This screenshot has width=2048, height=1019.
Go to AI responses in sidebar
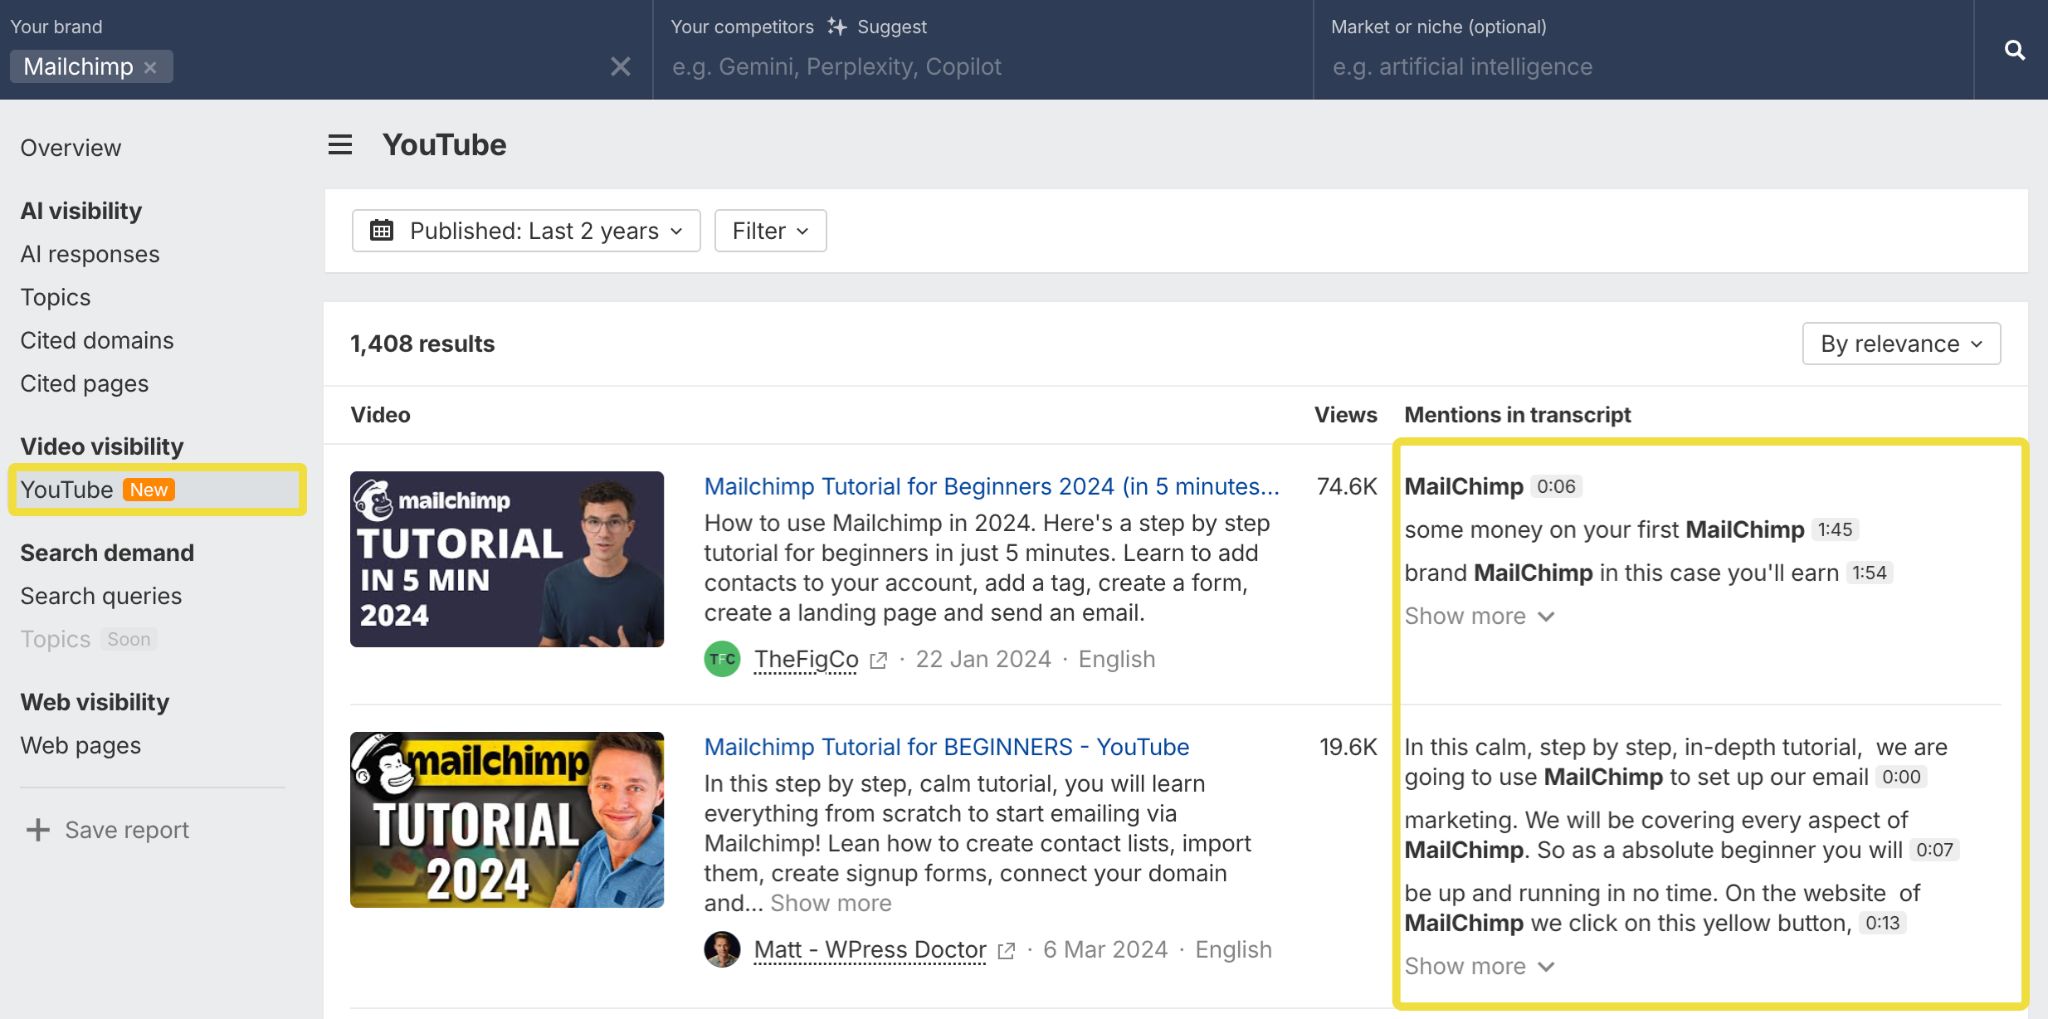(x=90, y=254)
